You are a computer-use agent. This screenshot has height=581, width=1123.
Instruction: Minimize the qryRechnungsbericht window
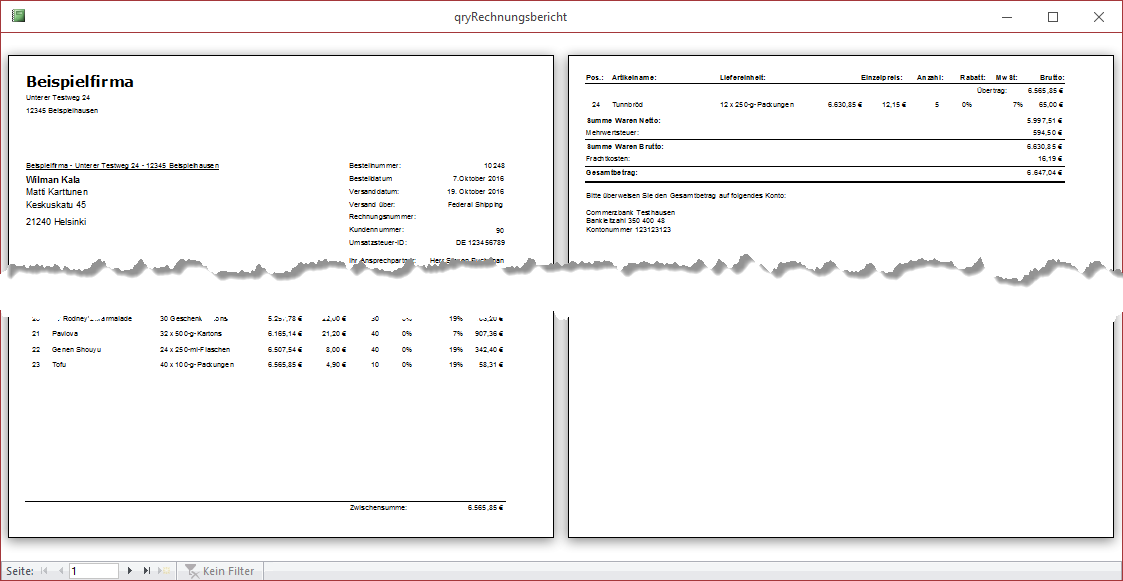[x=1007, y=16]
